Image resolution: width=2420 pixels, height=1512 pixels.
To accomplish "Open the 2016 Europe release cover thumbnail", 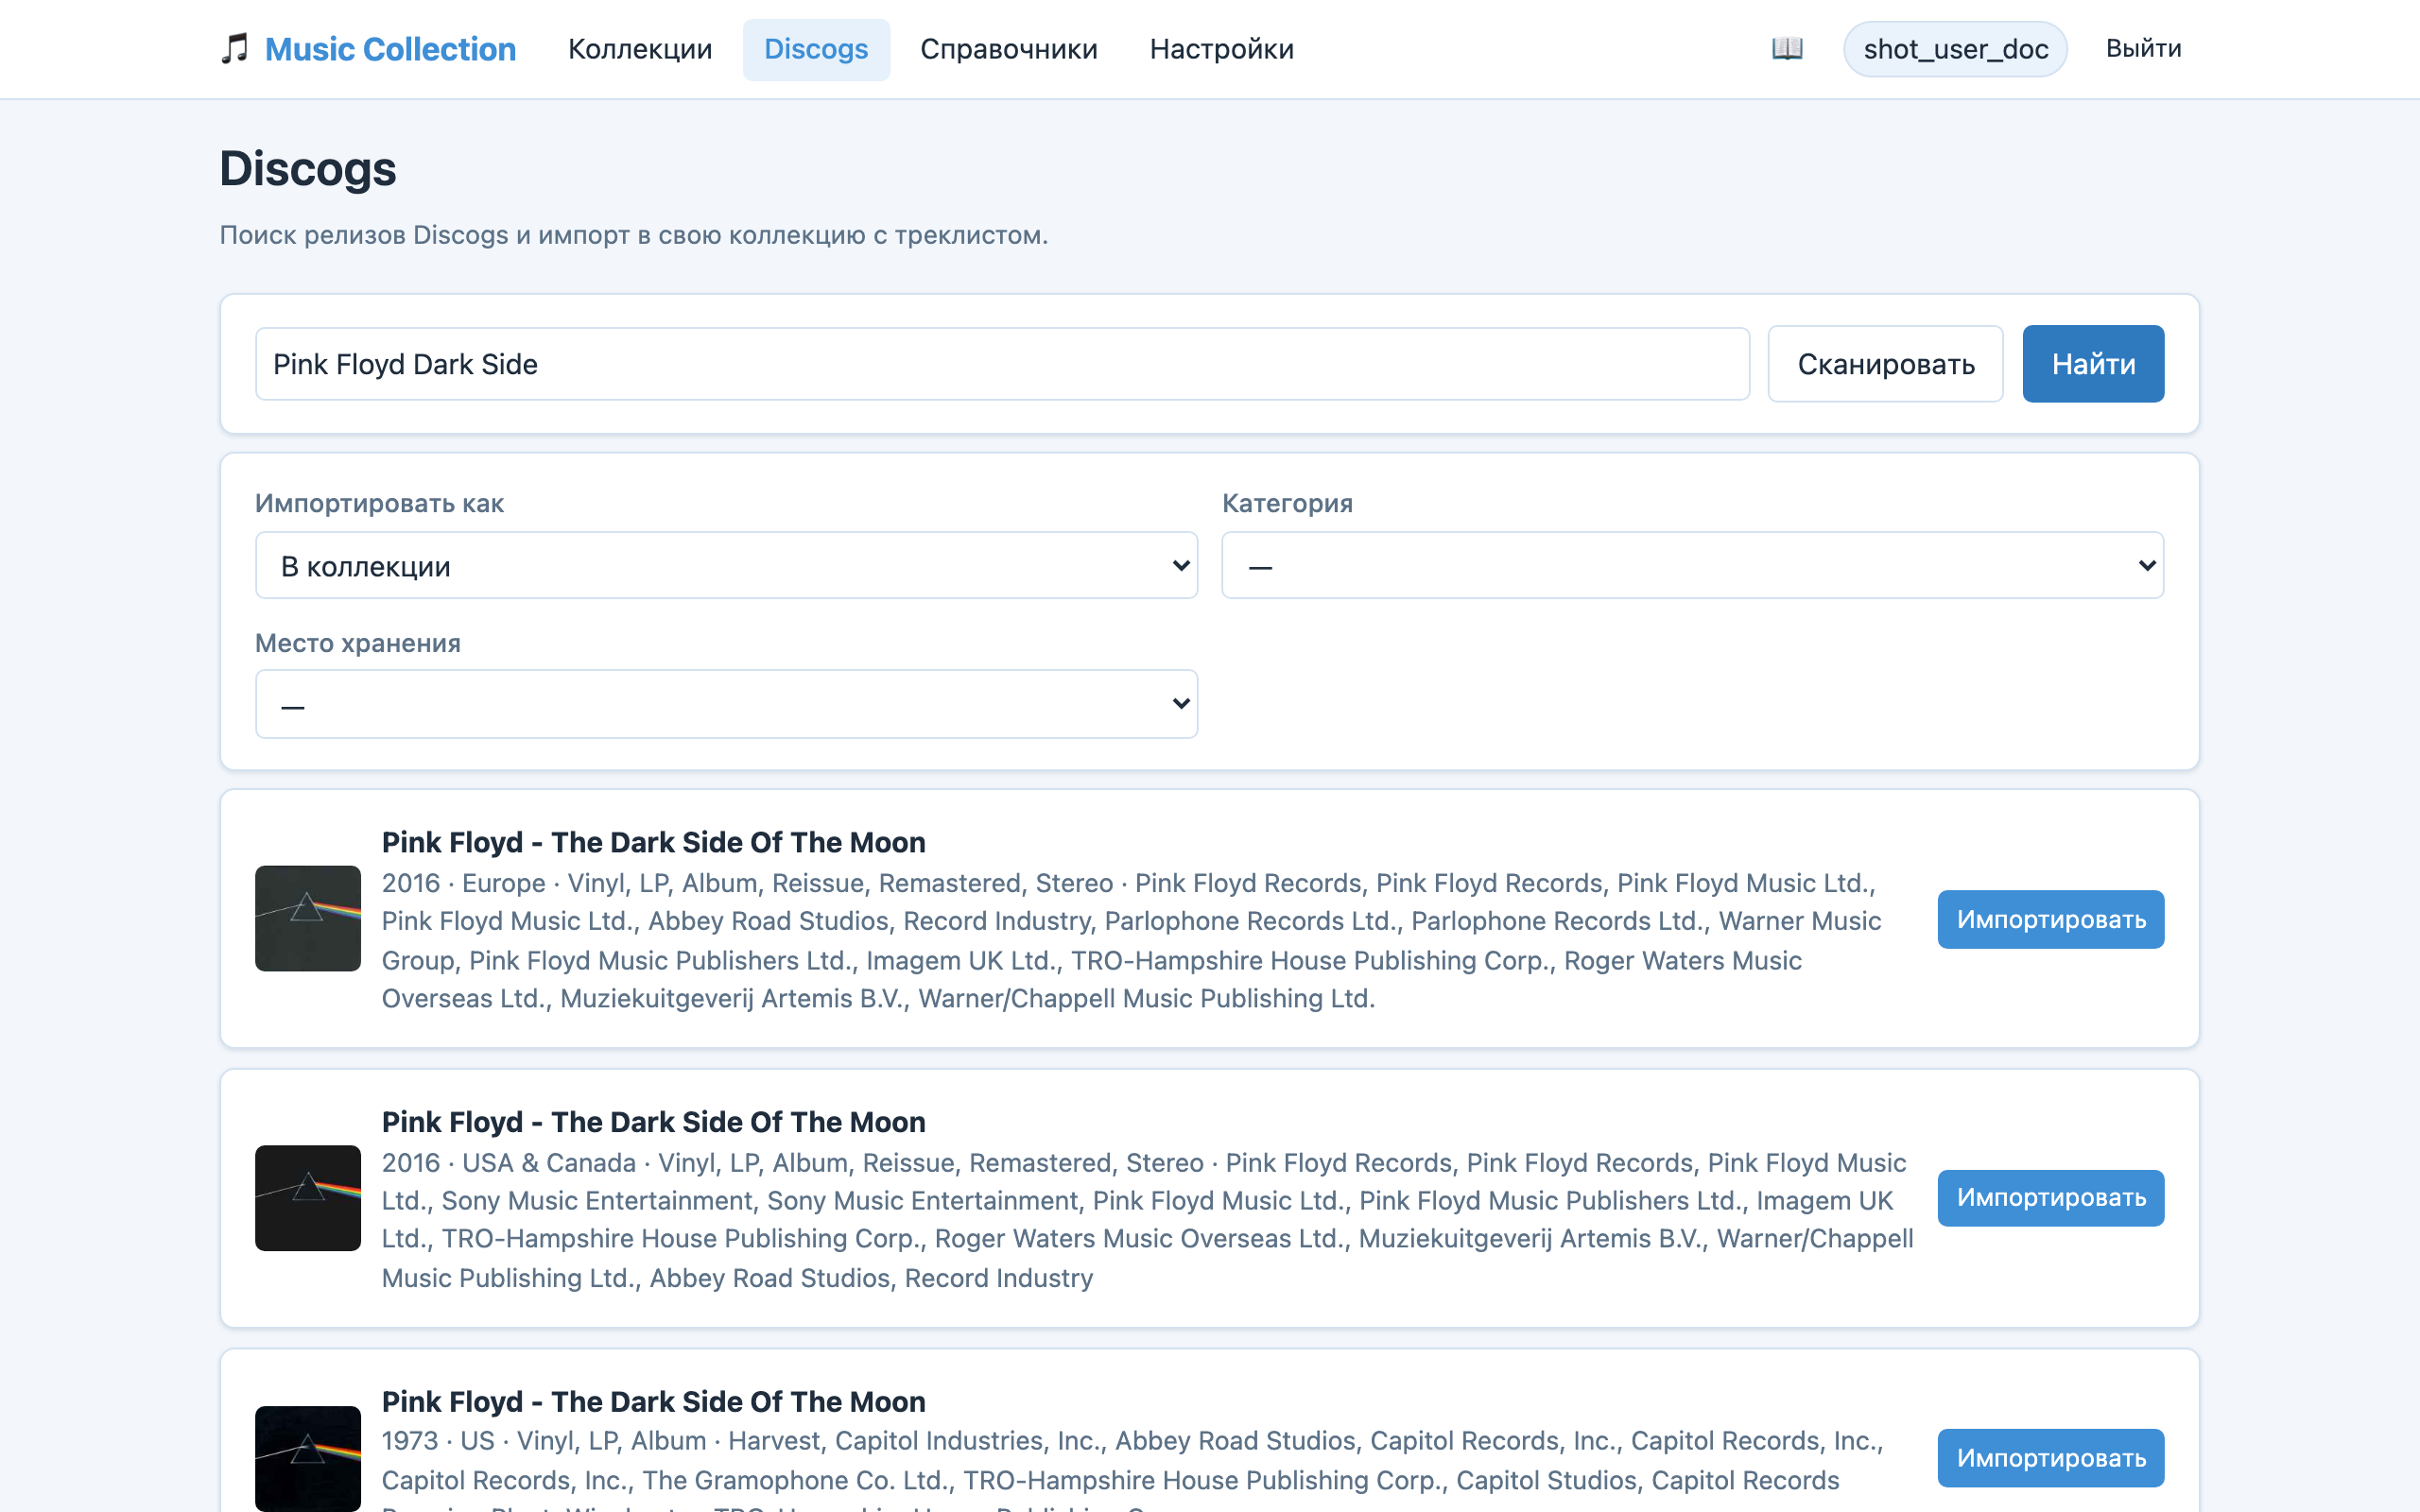I will tap(308, 919).
